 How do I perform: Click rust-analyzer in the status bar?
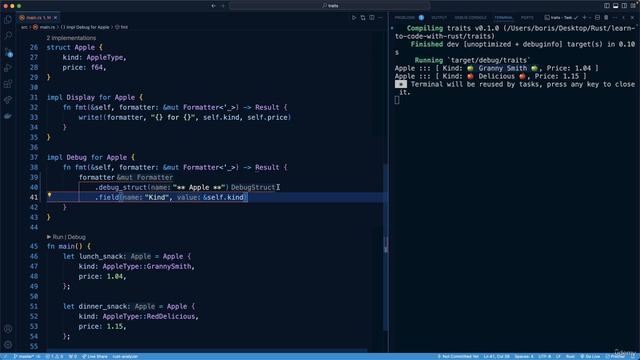tap(125, 356)
